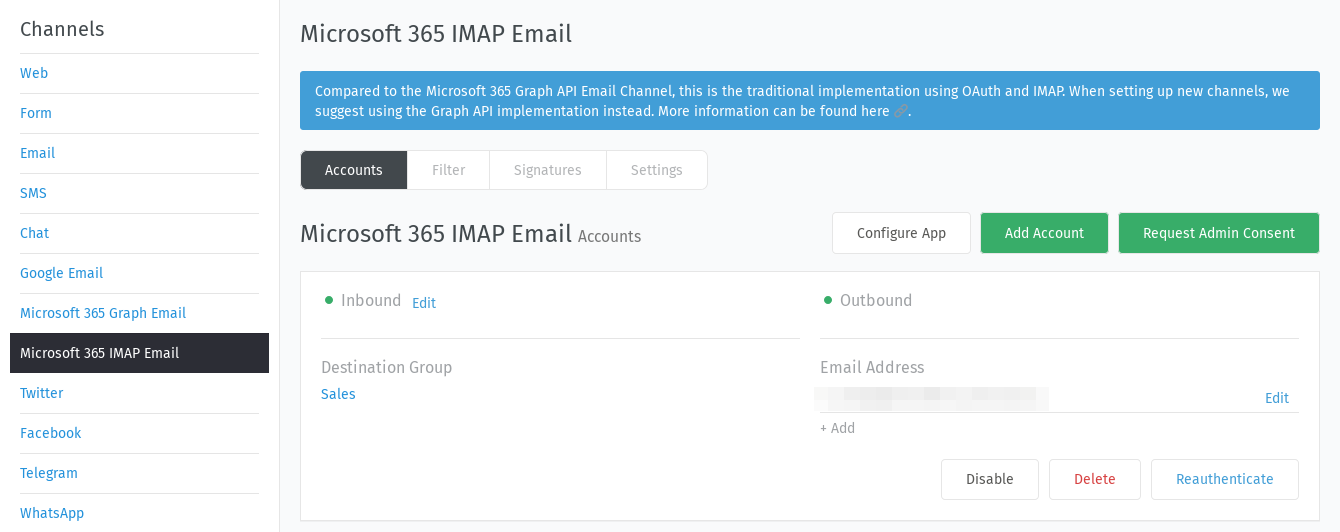Open the Form channel
This screenshot has height=532, width=1340.
(36, 113)
